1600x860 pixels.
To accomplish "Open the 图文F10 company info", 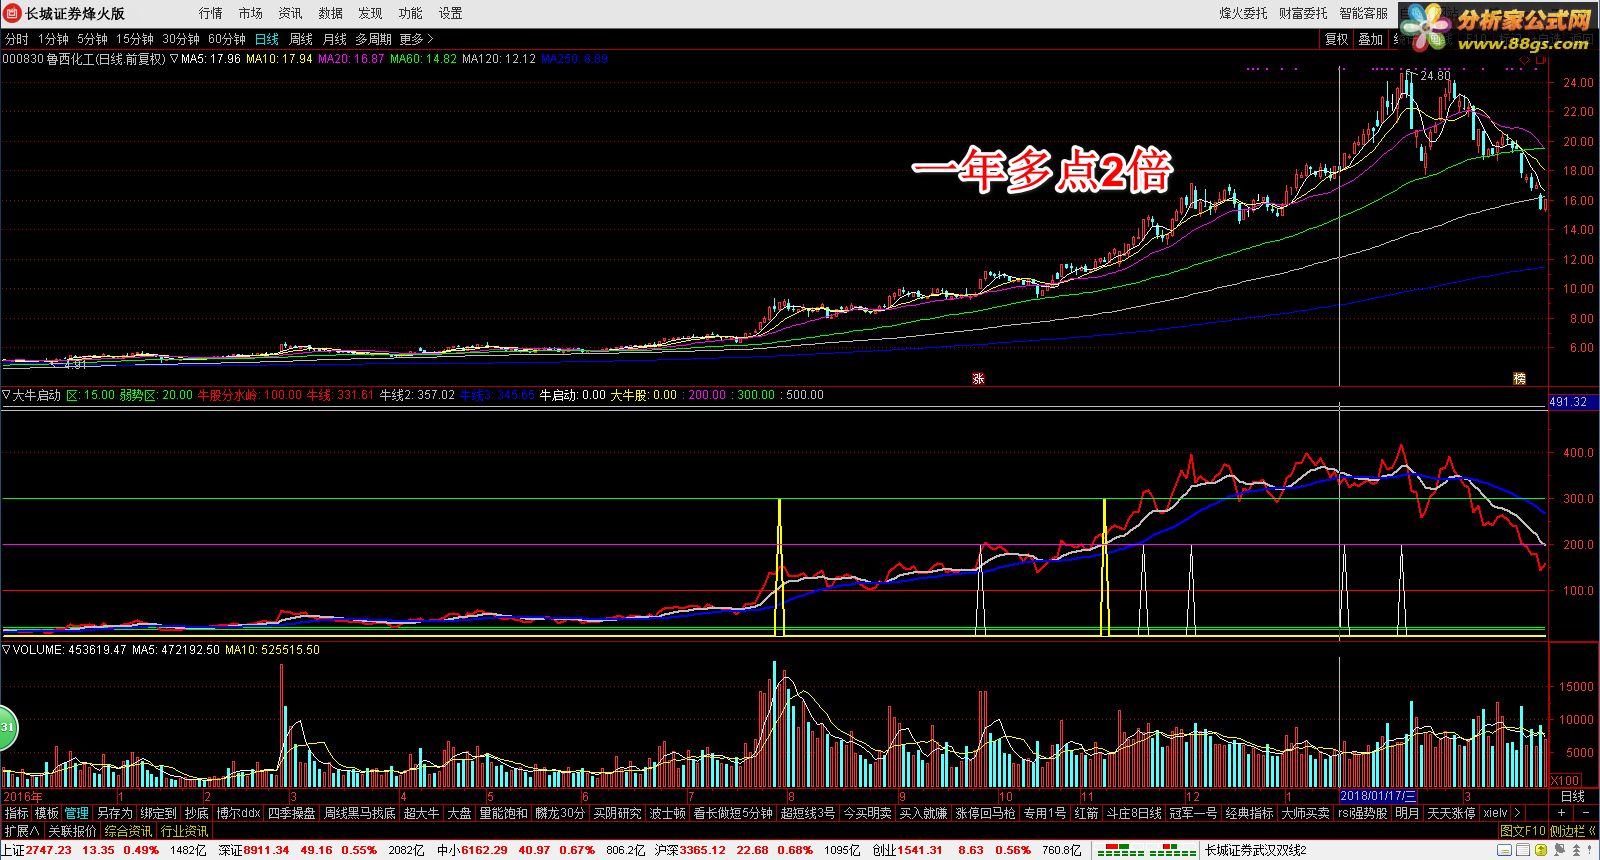I will [1523, 831].
